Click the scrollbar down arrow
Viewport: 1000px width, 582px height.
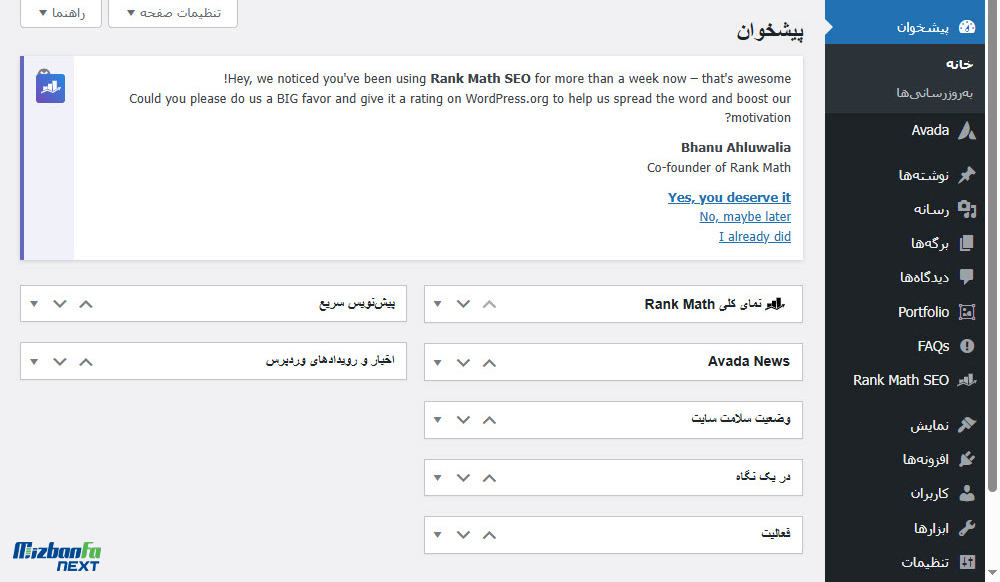pyautogui.click(x=992, y=573)
